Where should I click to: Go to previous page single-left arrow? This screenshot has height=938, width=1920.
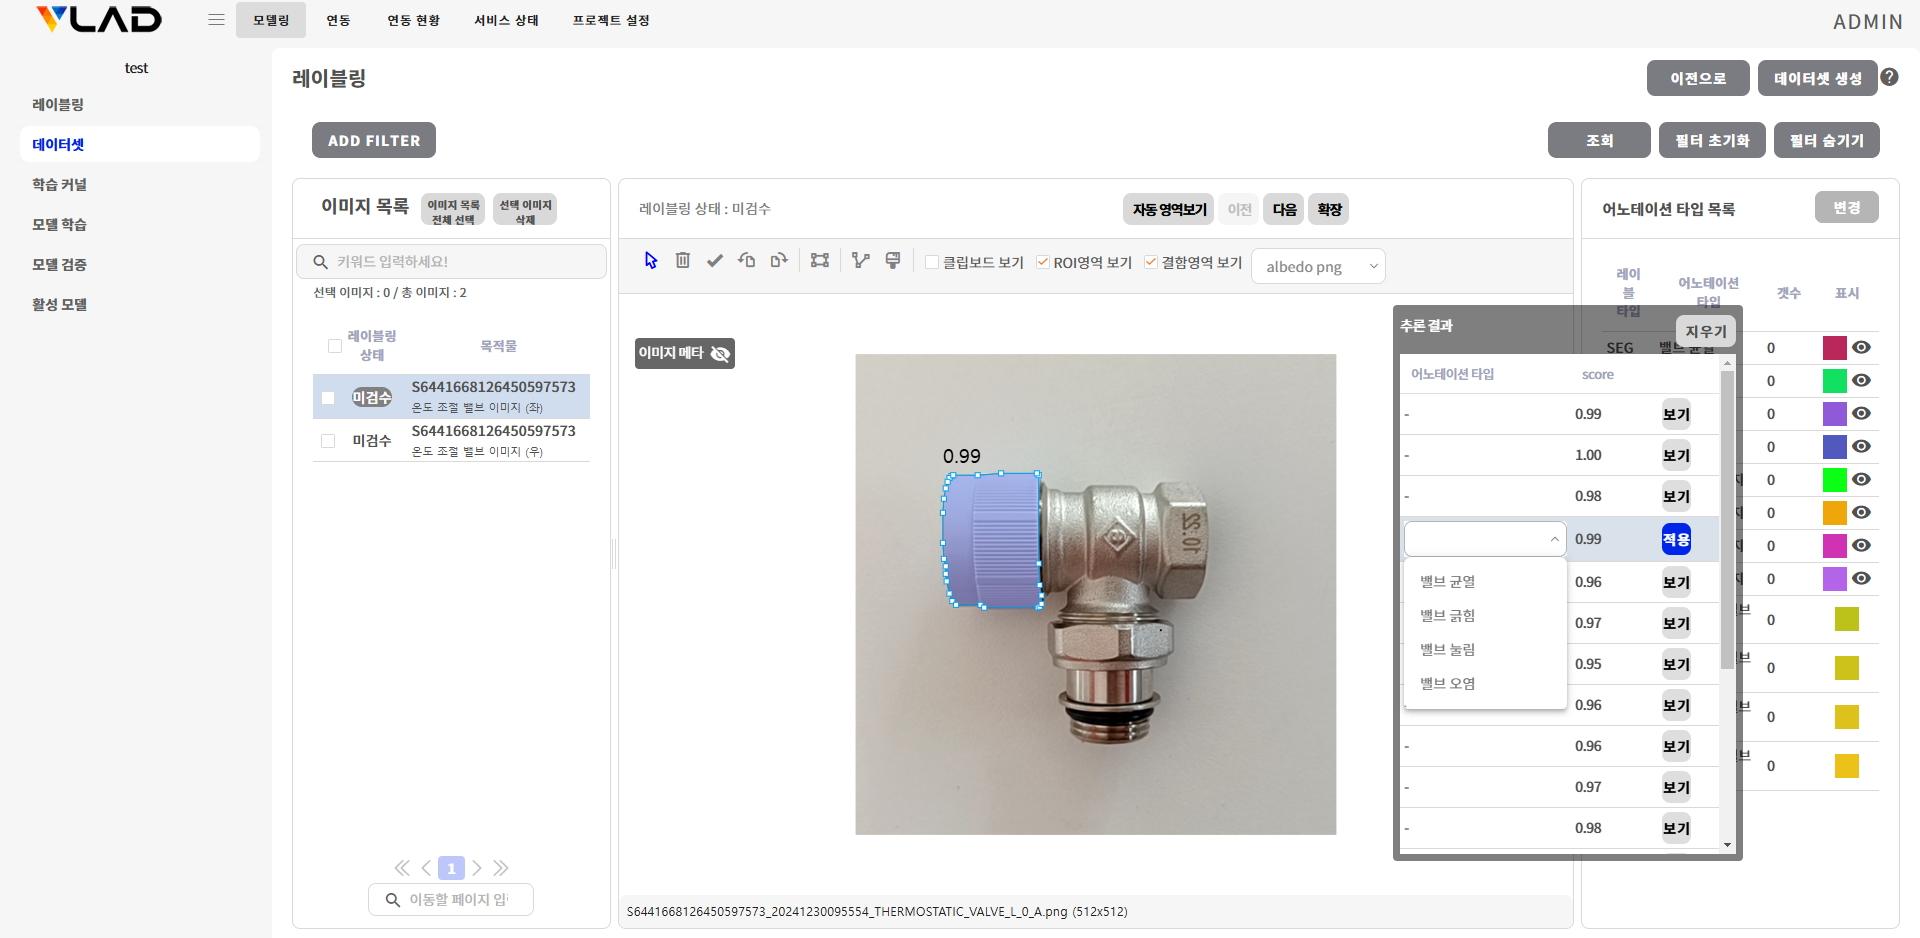[426, 868]
